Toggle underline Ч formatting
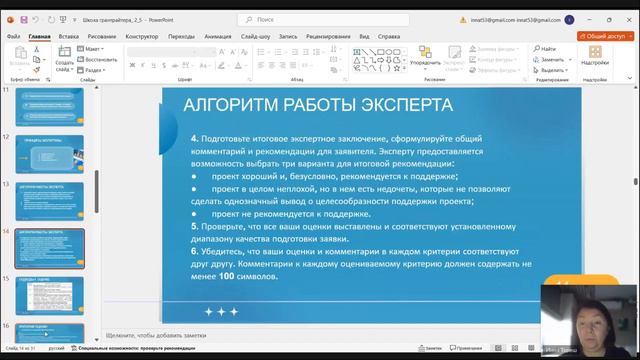The image size is (640, 360). 153,65
